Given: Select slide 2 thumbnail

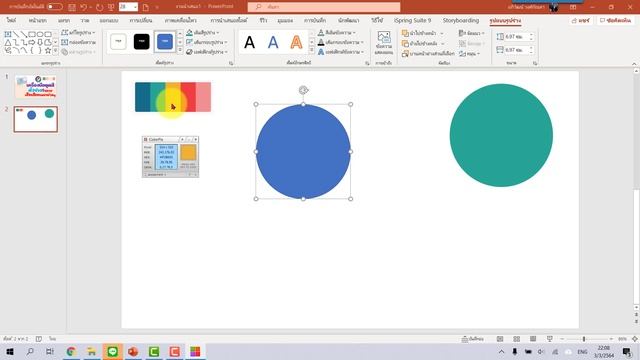Looking at the screenshot, I should point(36,119).
